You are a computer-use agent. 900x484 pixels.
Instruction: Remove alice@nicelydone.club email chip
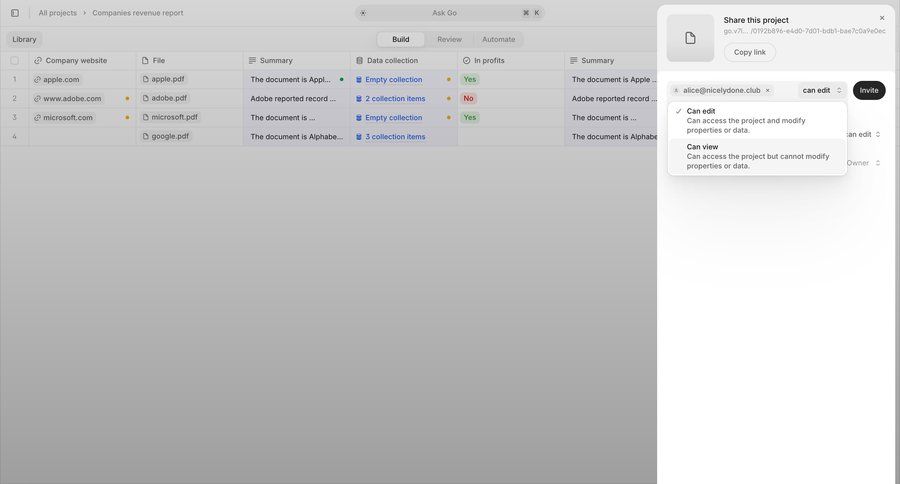tap(767, 90)
